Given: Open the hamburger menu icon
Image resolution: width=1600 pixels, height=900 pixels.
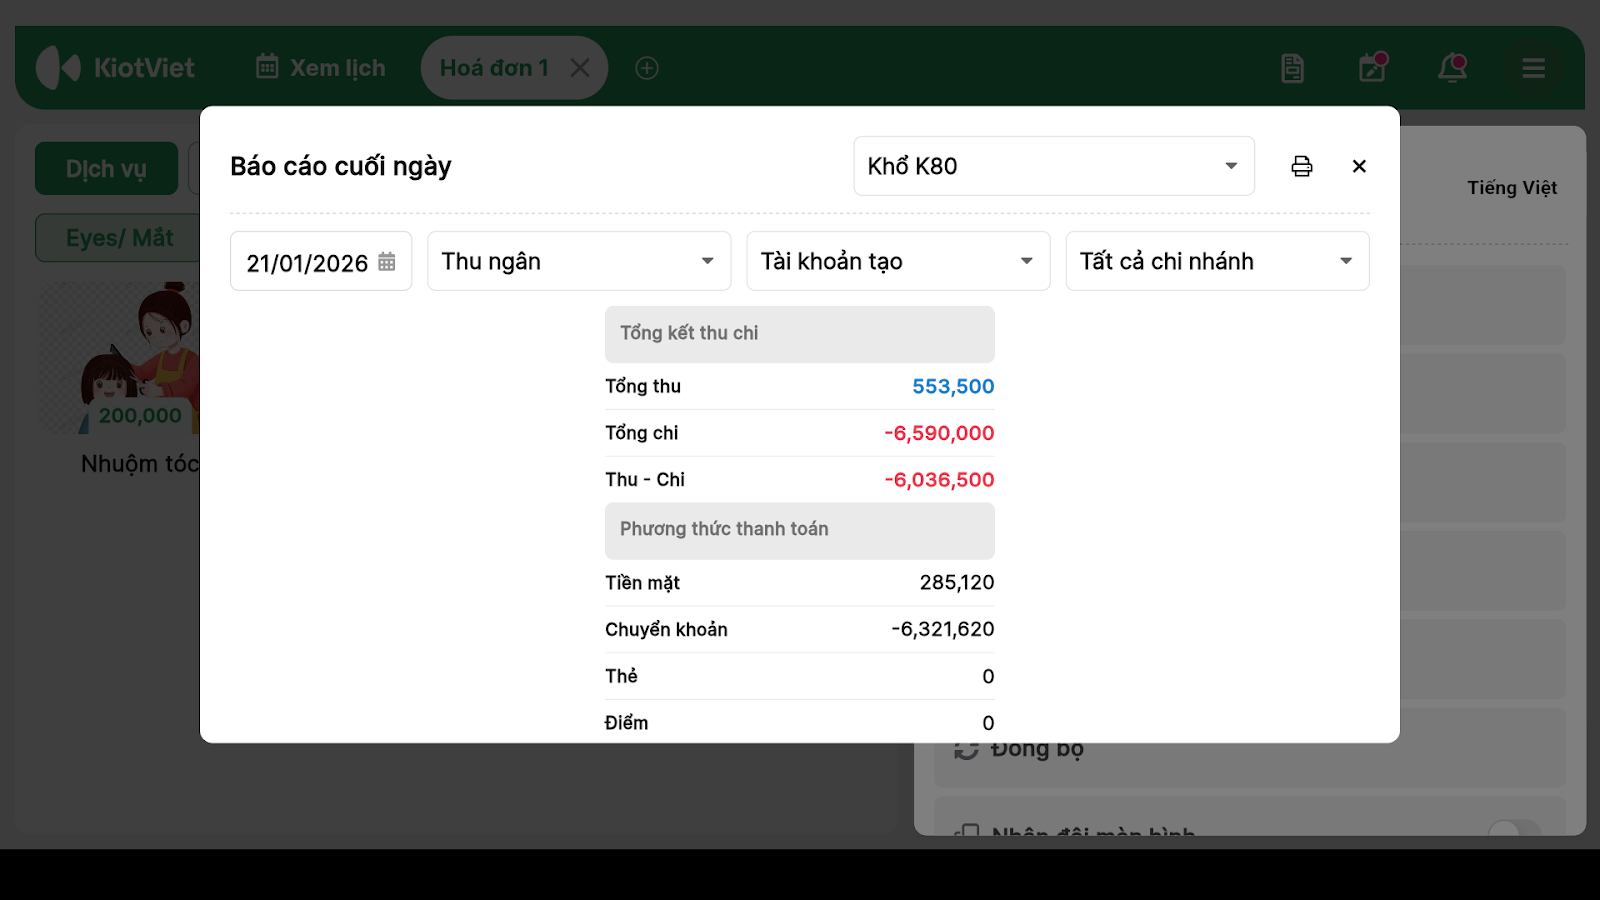Looking at the screenshot, I should (x=1533, y=68).
